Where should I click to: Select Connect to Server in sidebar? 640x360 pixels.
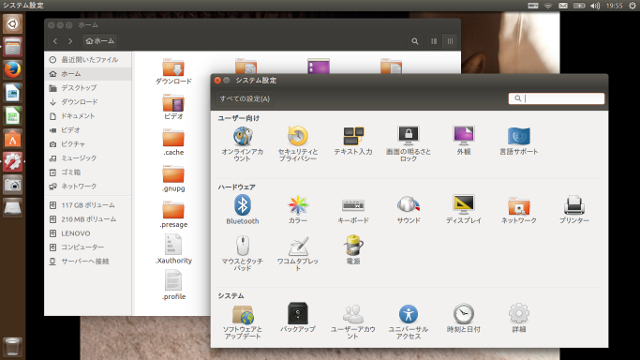(x=88, y=261)
